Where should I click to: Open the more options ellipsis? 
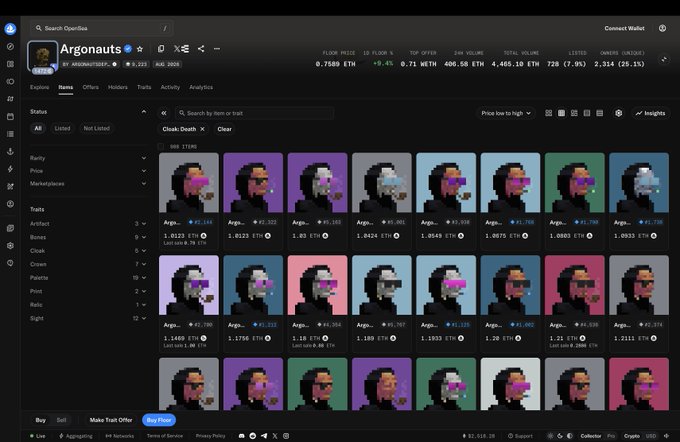pos(217,49)
